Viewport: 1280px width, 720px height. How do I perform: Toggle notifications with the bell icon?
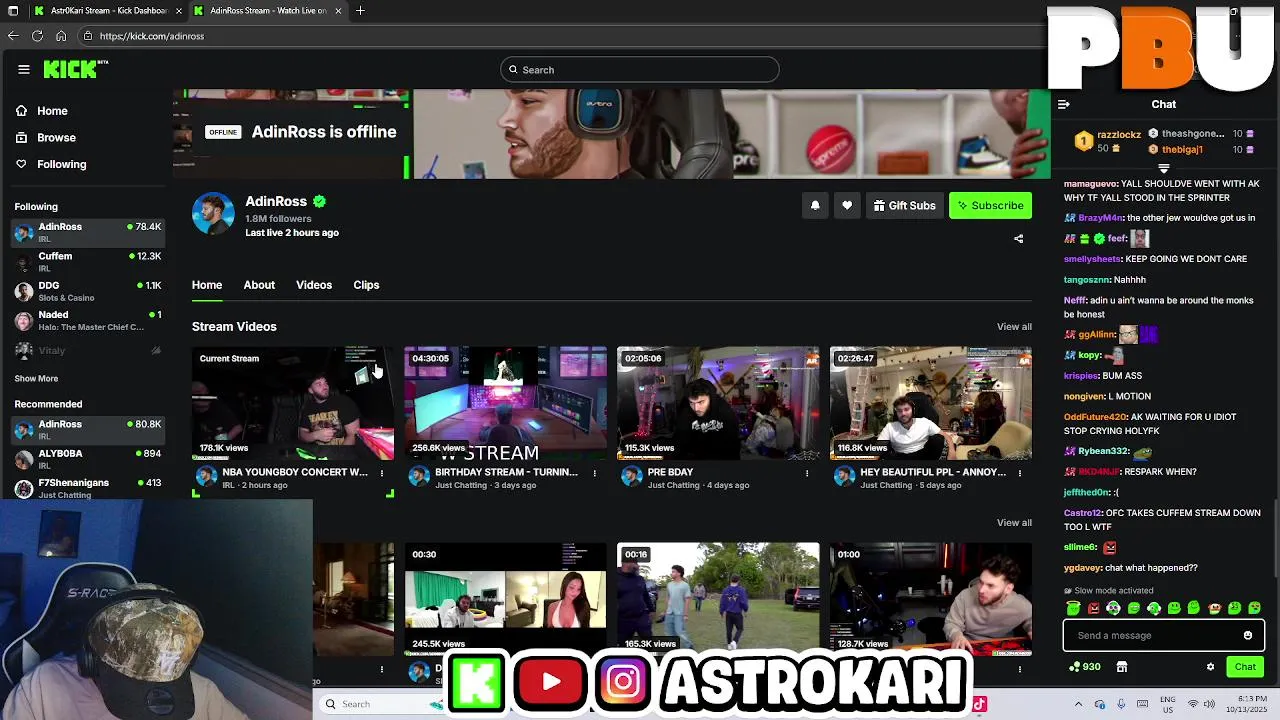[x=815, y=206]
